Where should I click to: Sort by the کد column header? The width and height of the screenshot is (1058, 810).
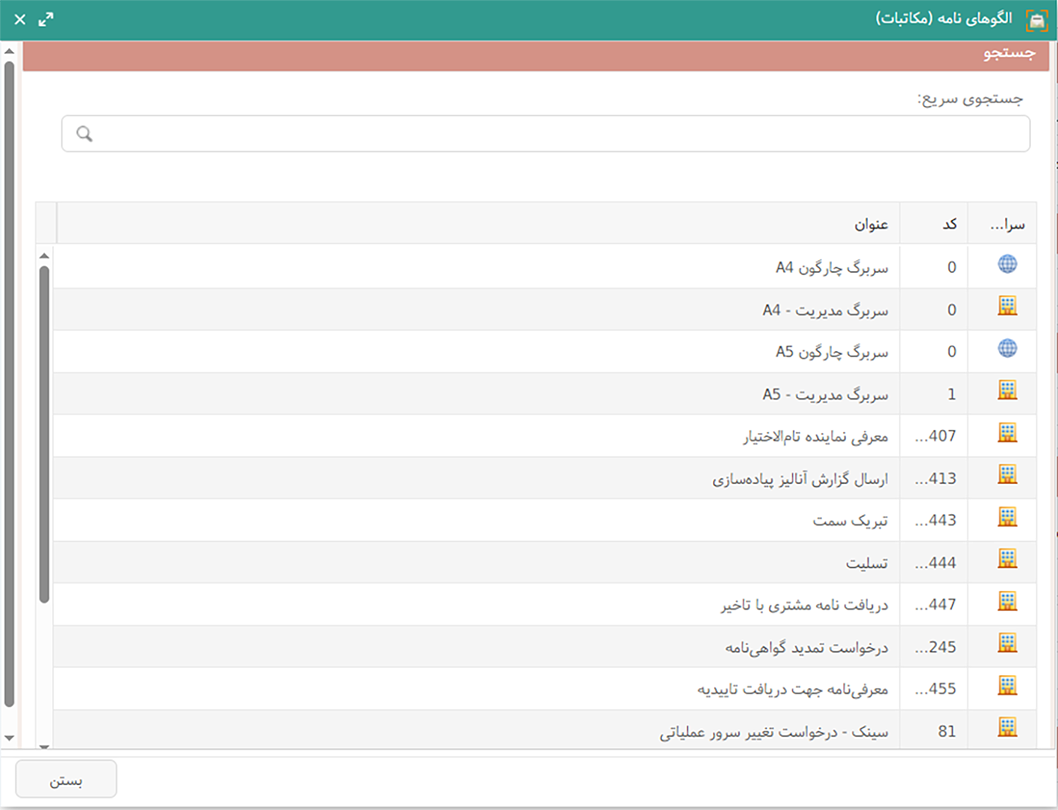[934, 223]
